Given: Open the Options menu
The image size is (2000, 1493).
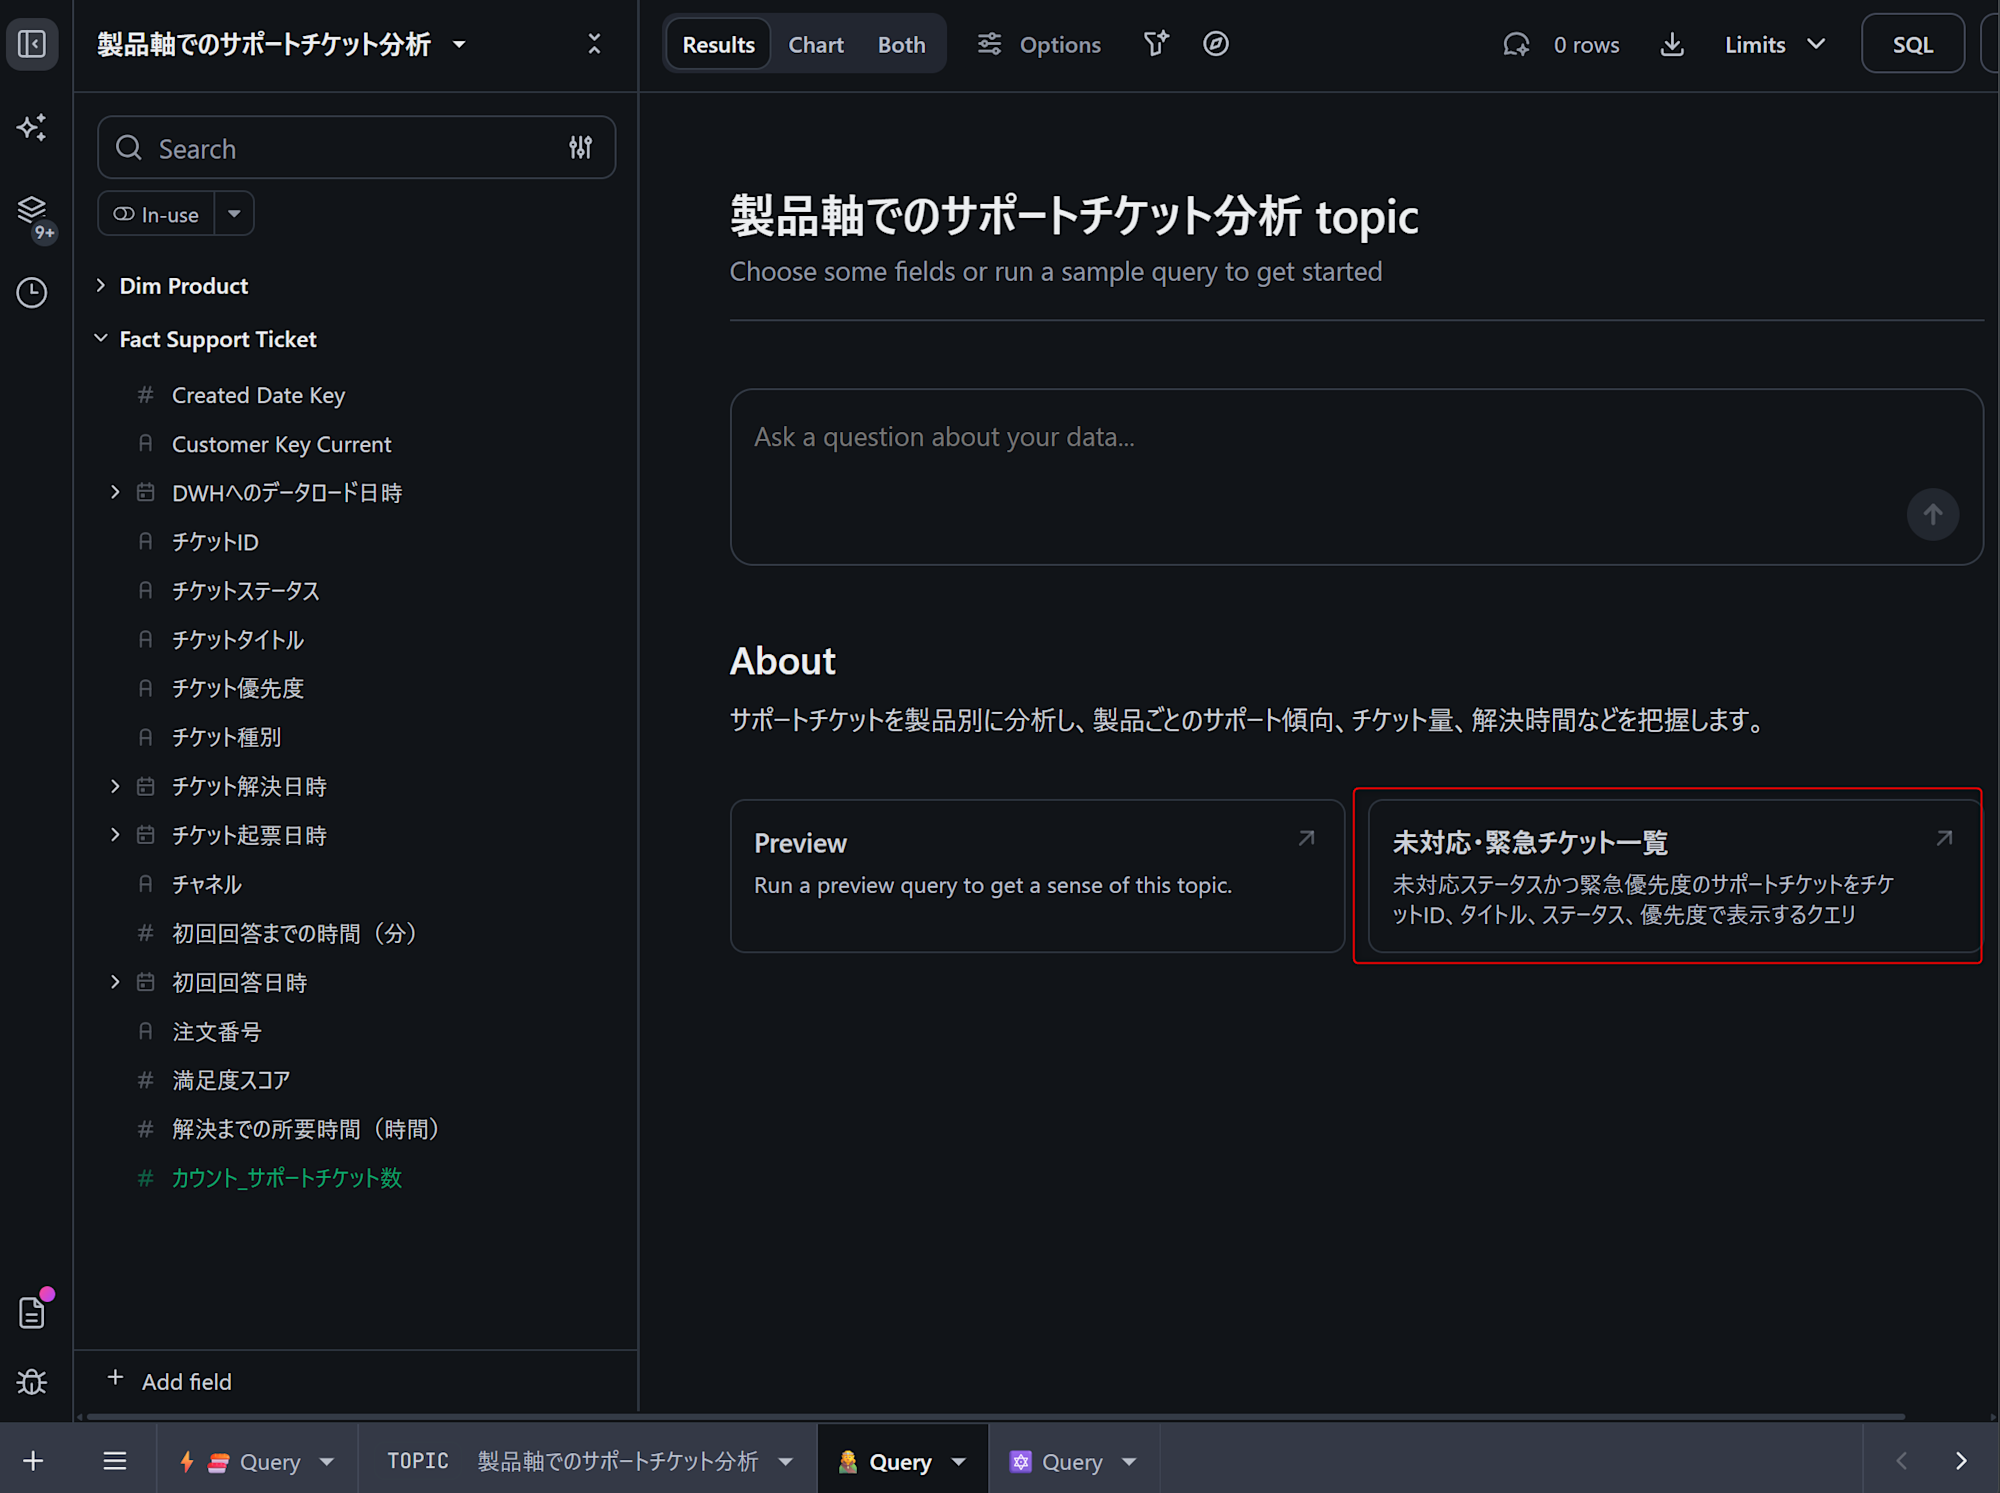Looking at the screenshot, I should click(1039, 44).
